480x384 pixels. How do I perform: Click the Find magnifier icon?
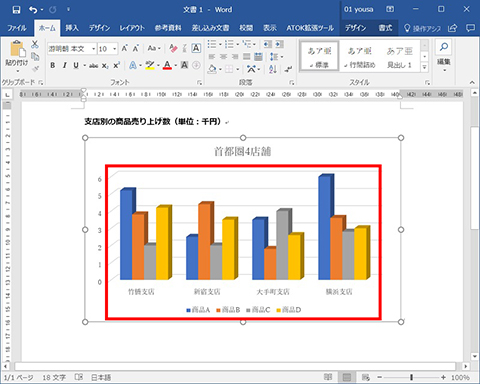tap(444, 47)
